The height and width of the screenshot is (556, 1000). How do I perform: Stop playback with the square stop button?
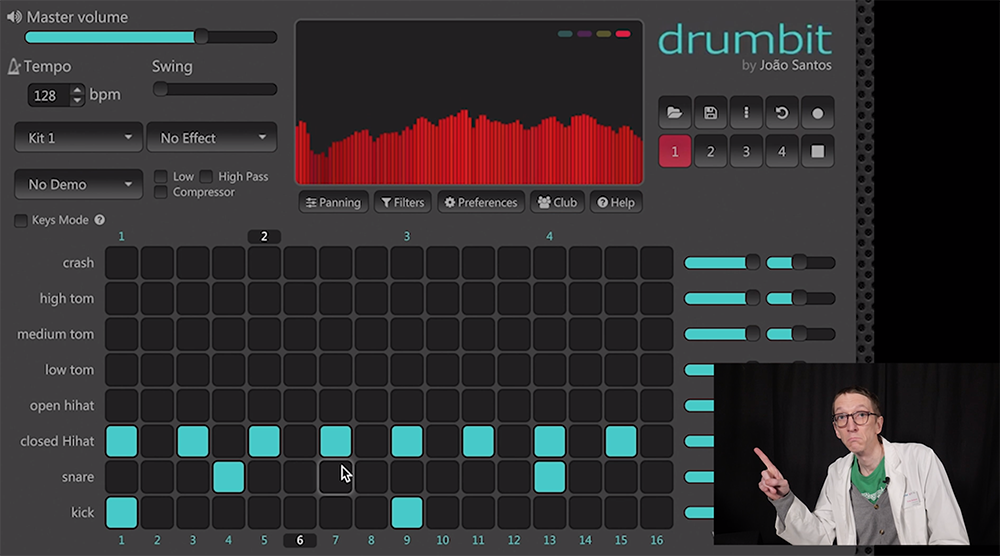pos(818,152)
